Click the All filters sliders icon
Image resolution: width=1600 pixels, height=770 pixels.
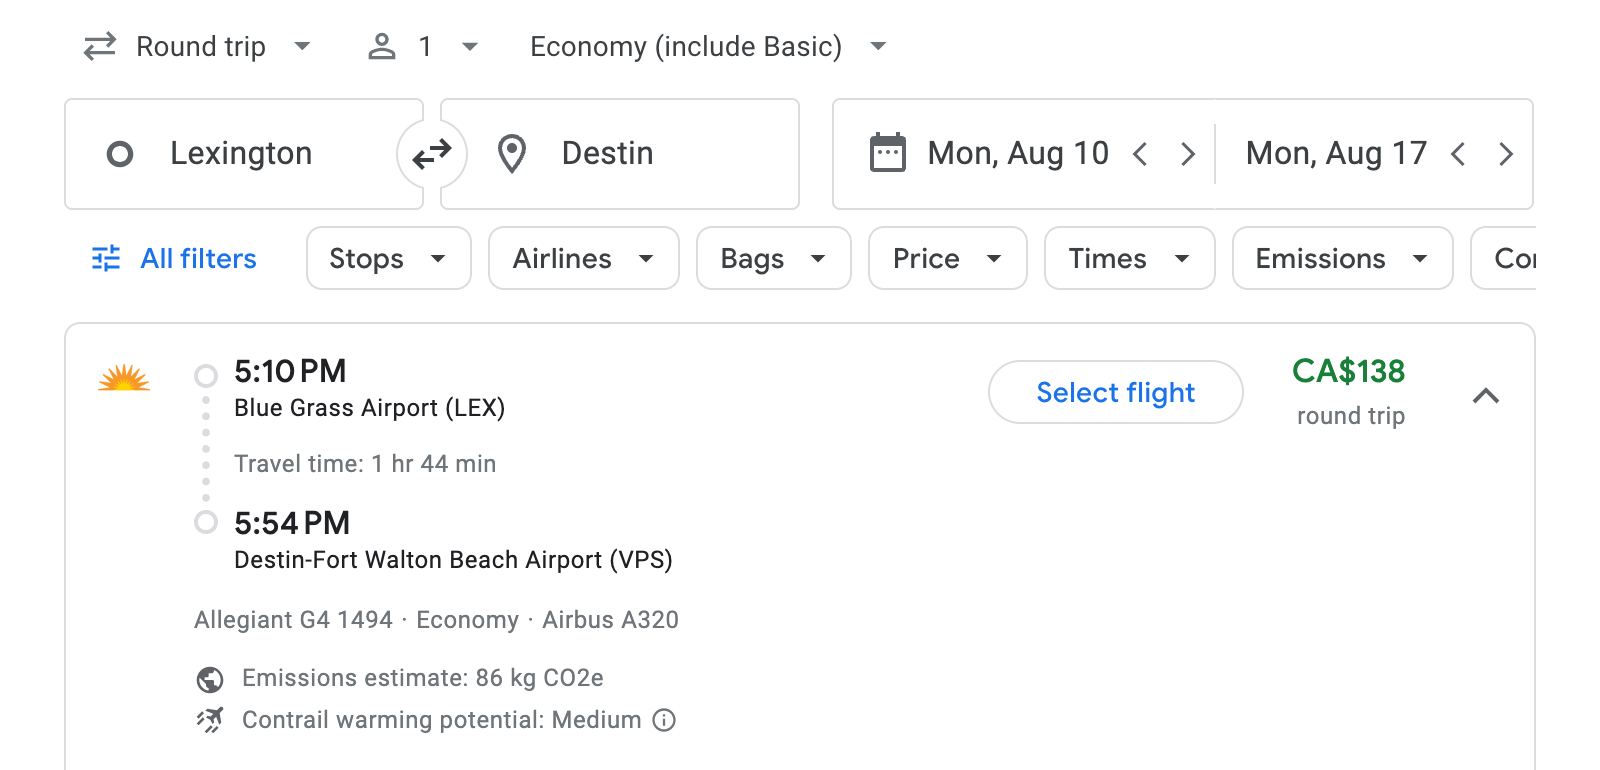click(106, 258)
